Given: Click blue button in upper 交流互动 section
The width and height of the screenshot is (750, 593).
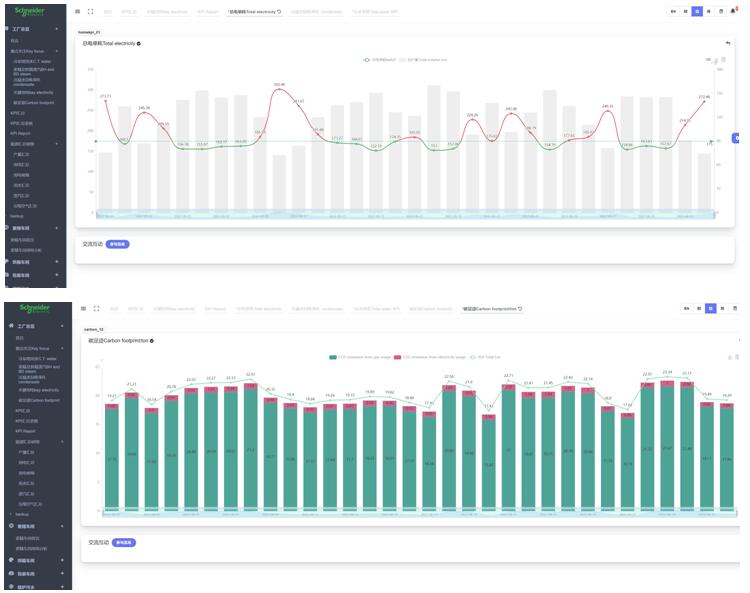Looking at the screenshot, I should (x=118, y=244).
